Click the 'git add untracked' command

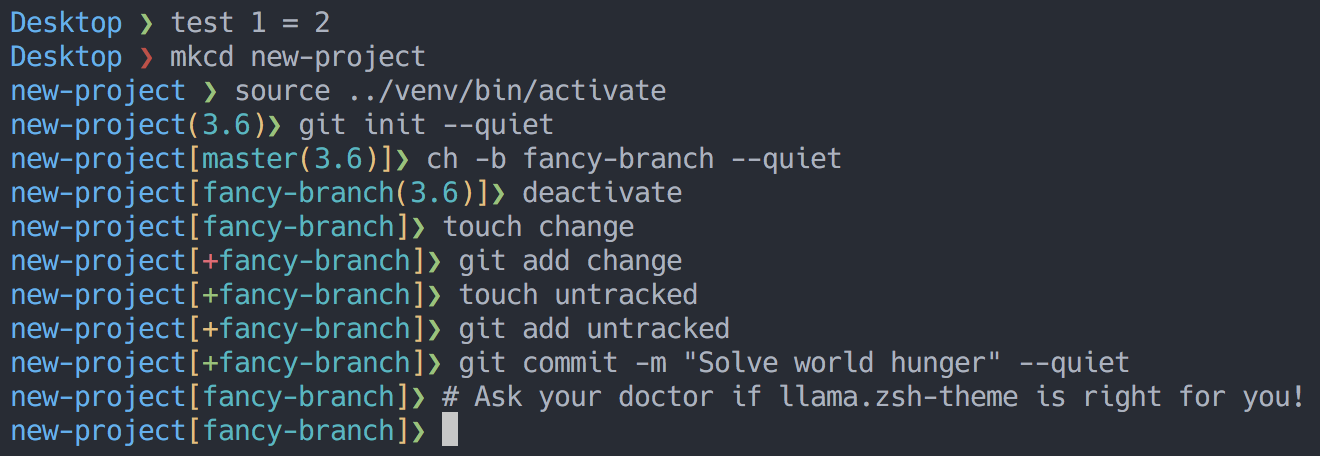point(594,329)
